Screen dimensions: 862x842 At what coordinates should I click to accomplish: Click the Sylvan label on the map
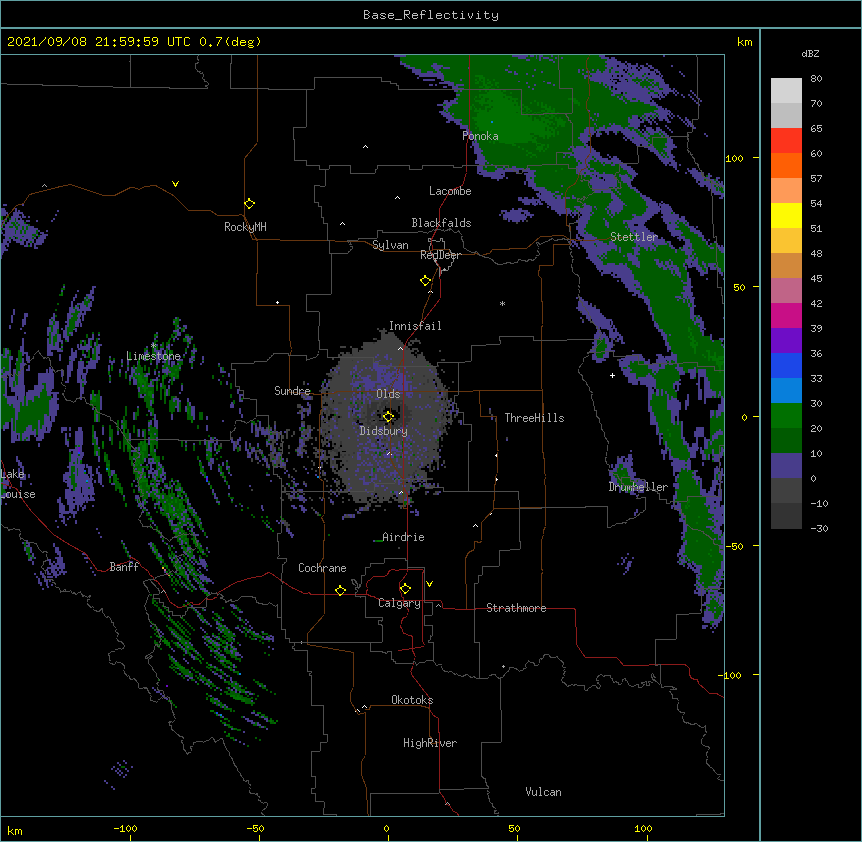pos(390,245)
